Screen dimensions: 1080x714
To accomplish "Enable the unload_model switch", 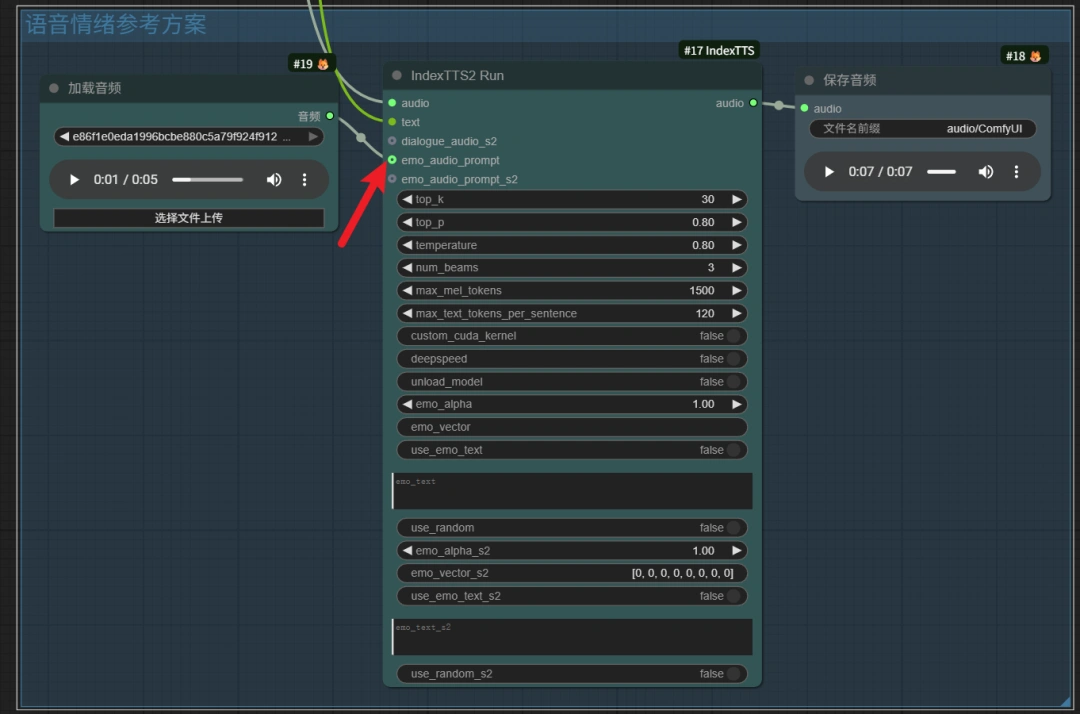I will click(x=572, y=381).
